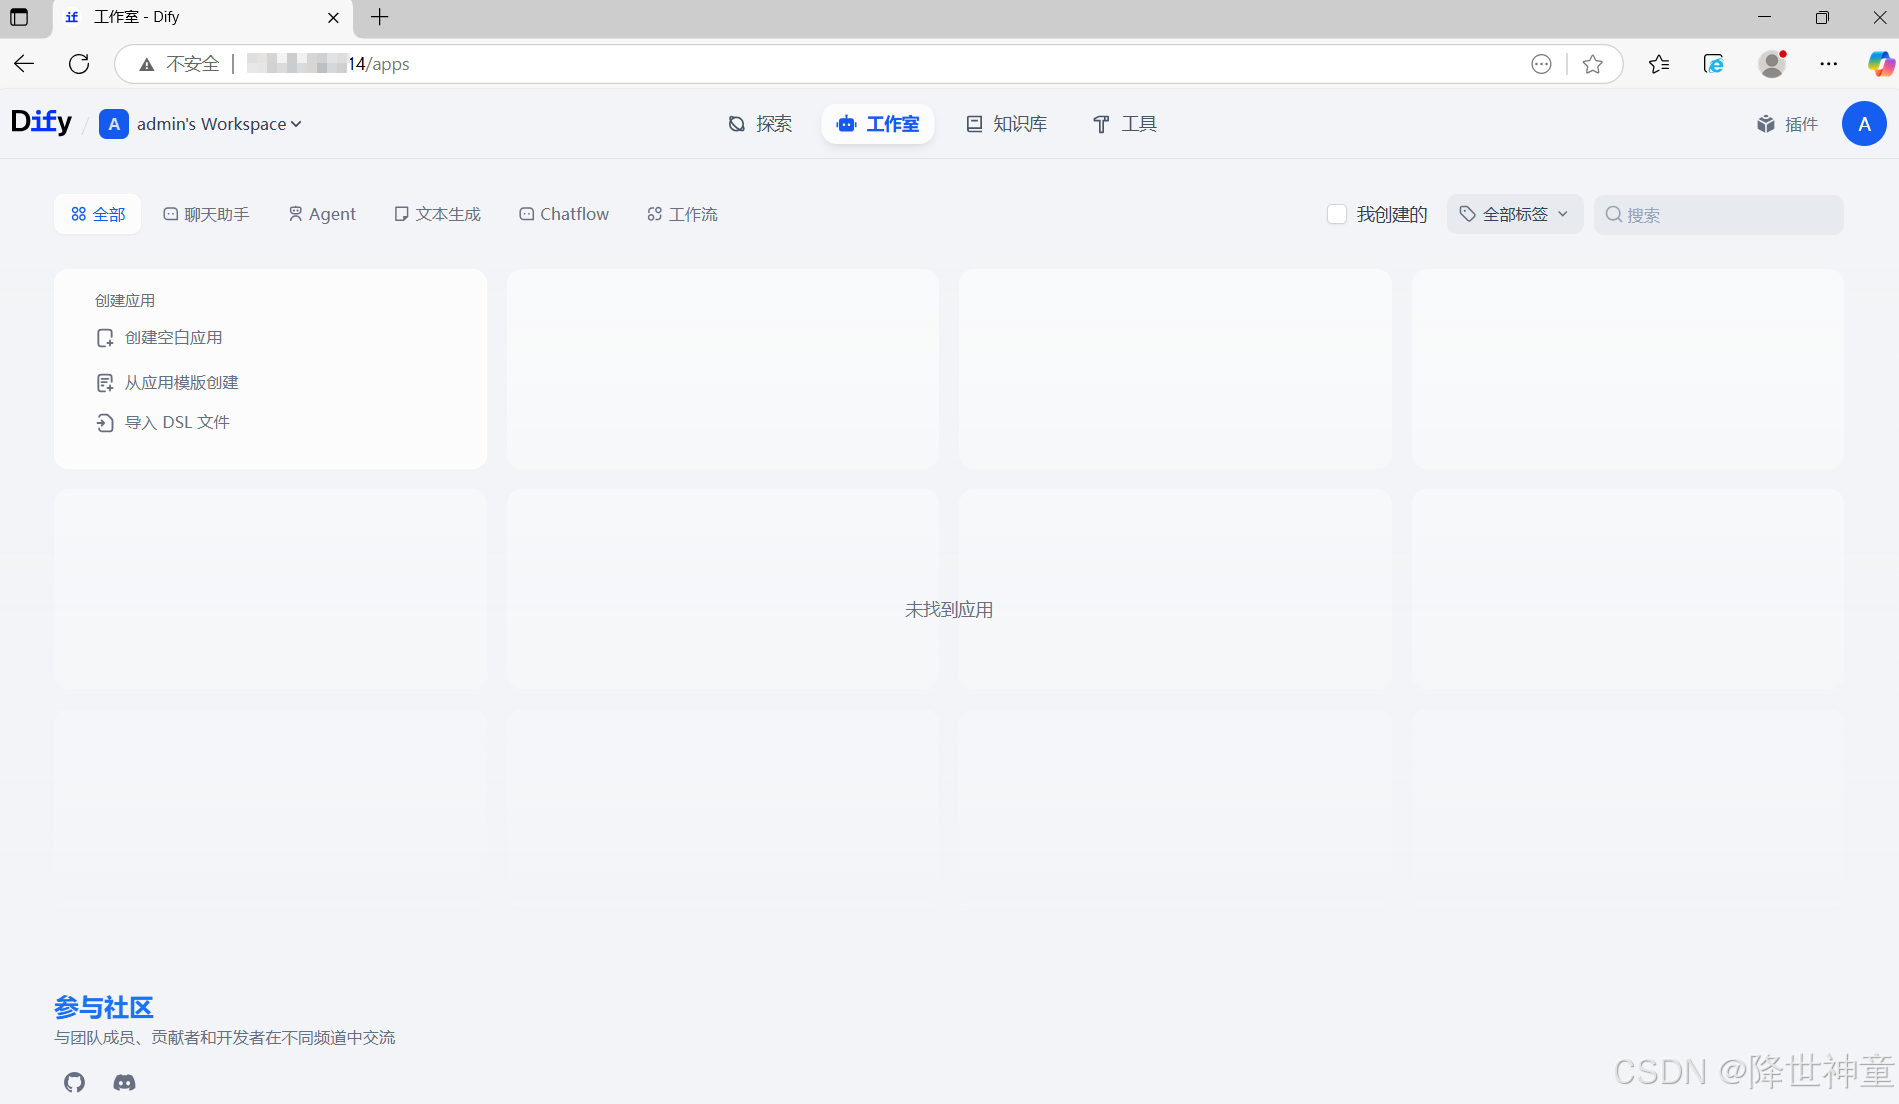Click the Dify logo
The height and width of the screenshot is (1104, 1899).
[x=40, y=121]
